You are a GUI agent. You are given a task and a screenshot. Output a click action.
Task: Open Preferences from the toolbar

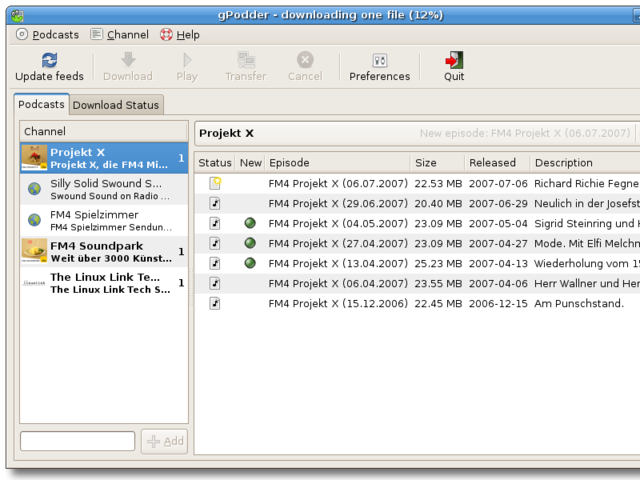point(380,67)
